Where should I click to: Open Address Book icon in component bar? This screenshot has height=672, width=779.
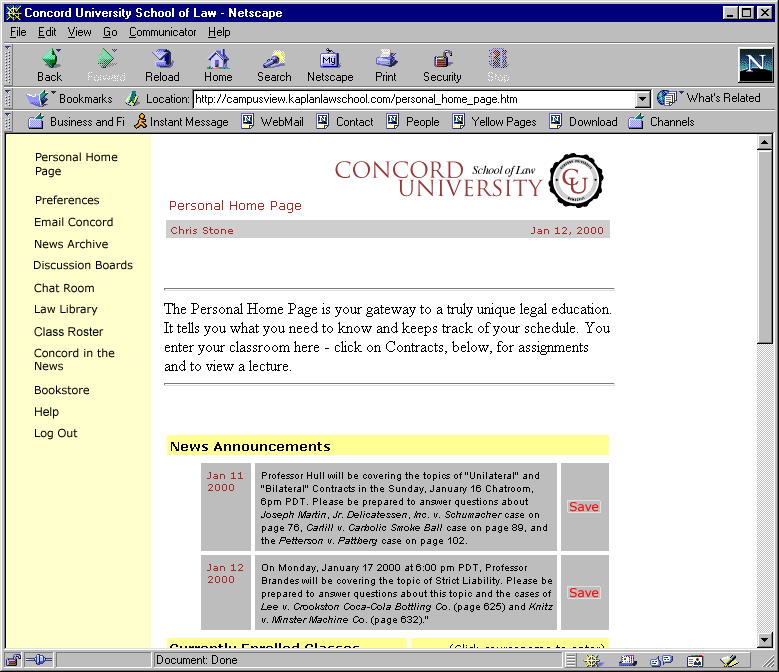[695, 661]
